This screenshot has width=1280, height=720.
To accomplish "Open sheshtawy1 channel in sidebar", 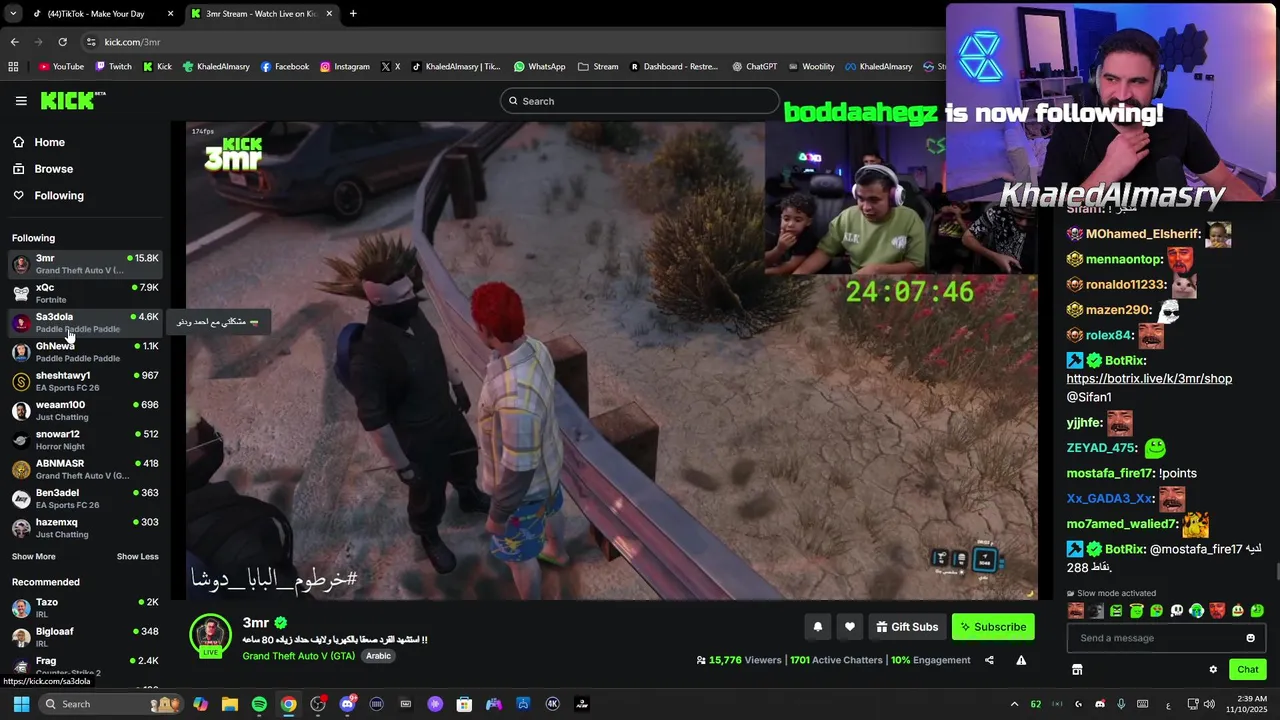I will [x=85, y=381].
